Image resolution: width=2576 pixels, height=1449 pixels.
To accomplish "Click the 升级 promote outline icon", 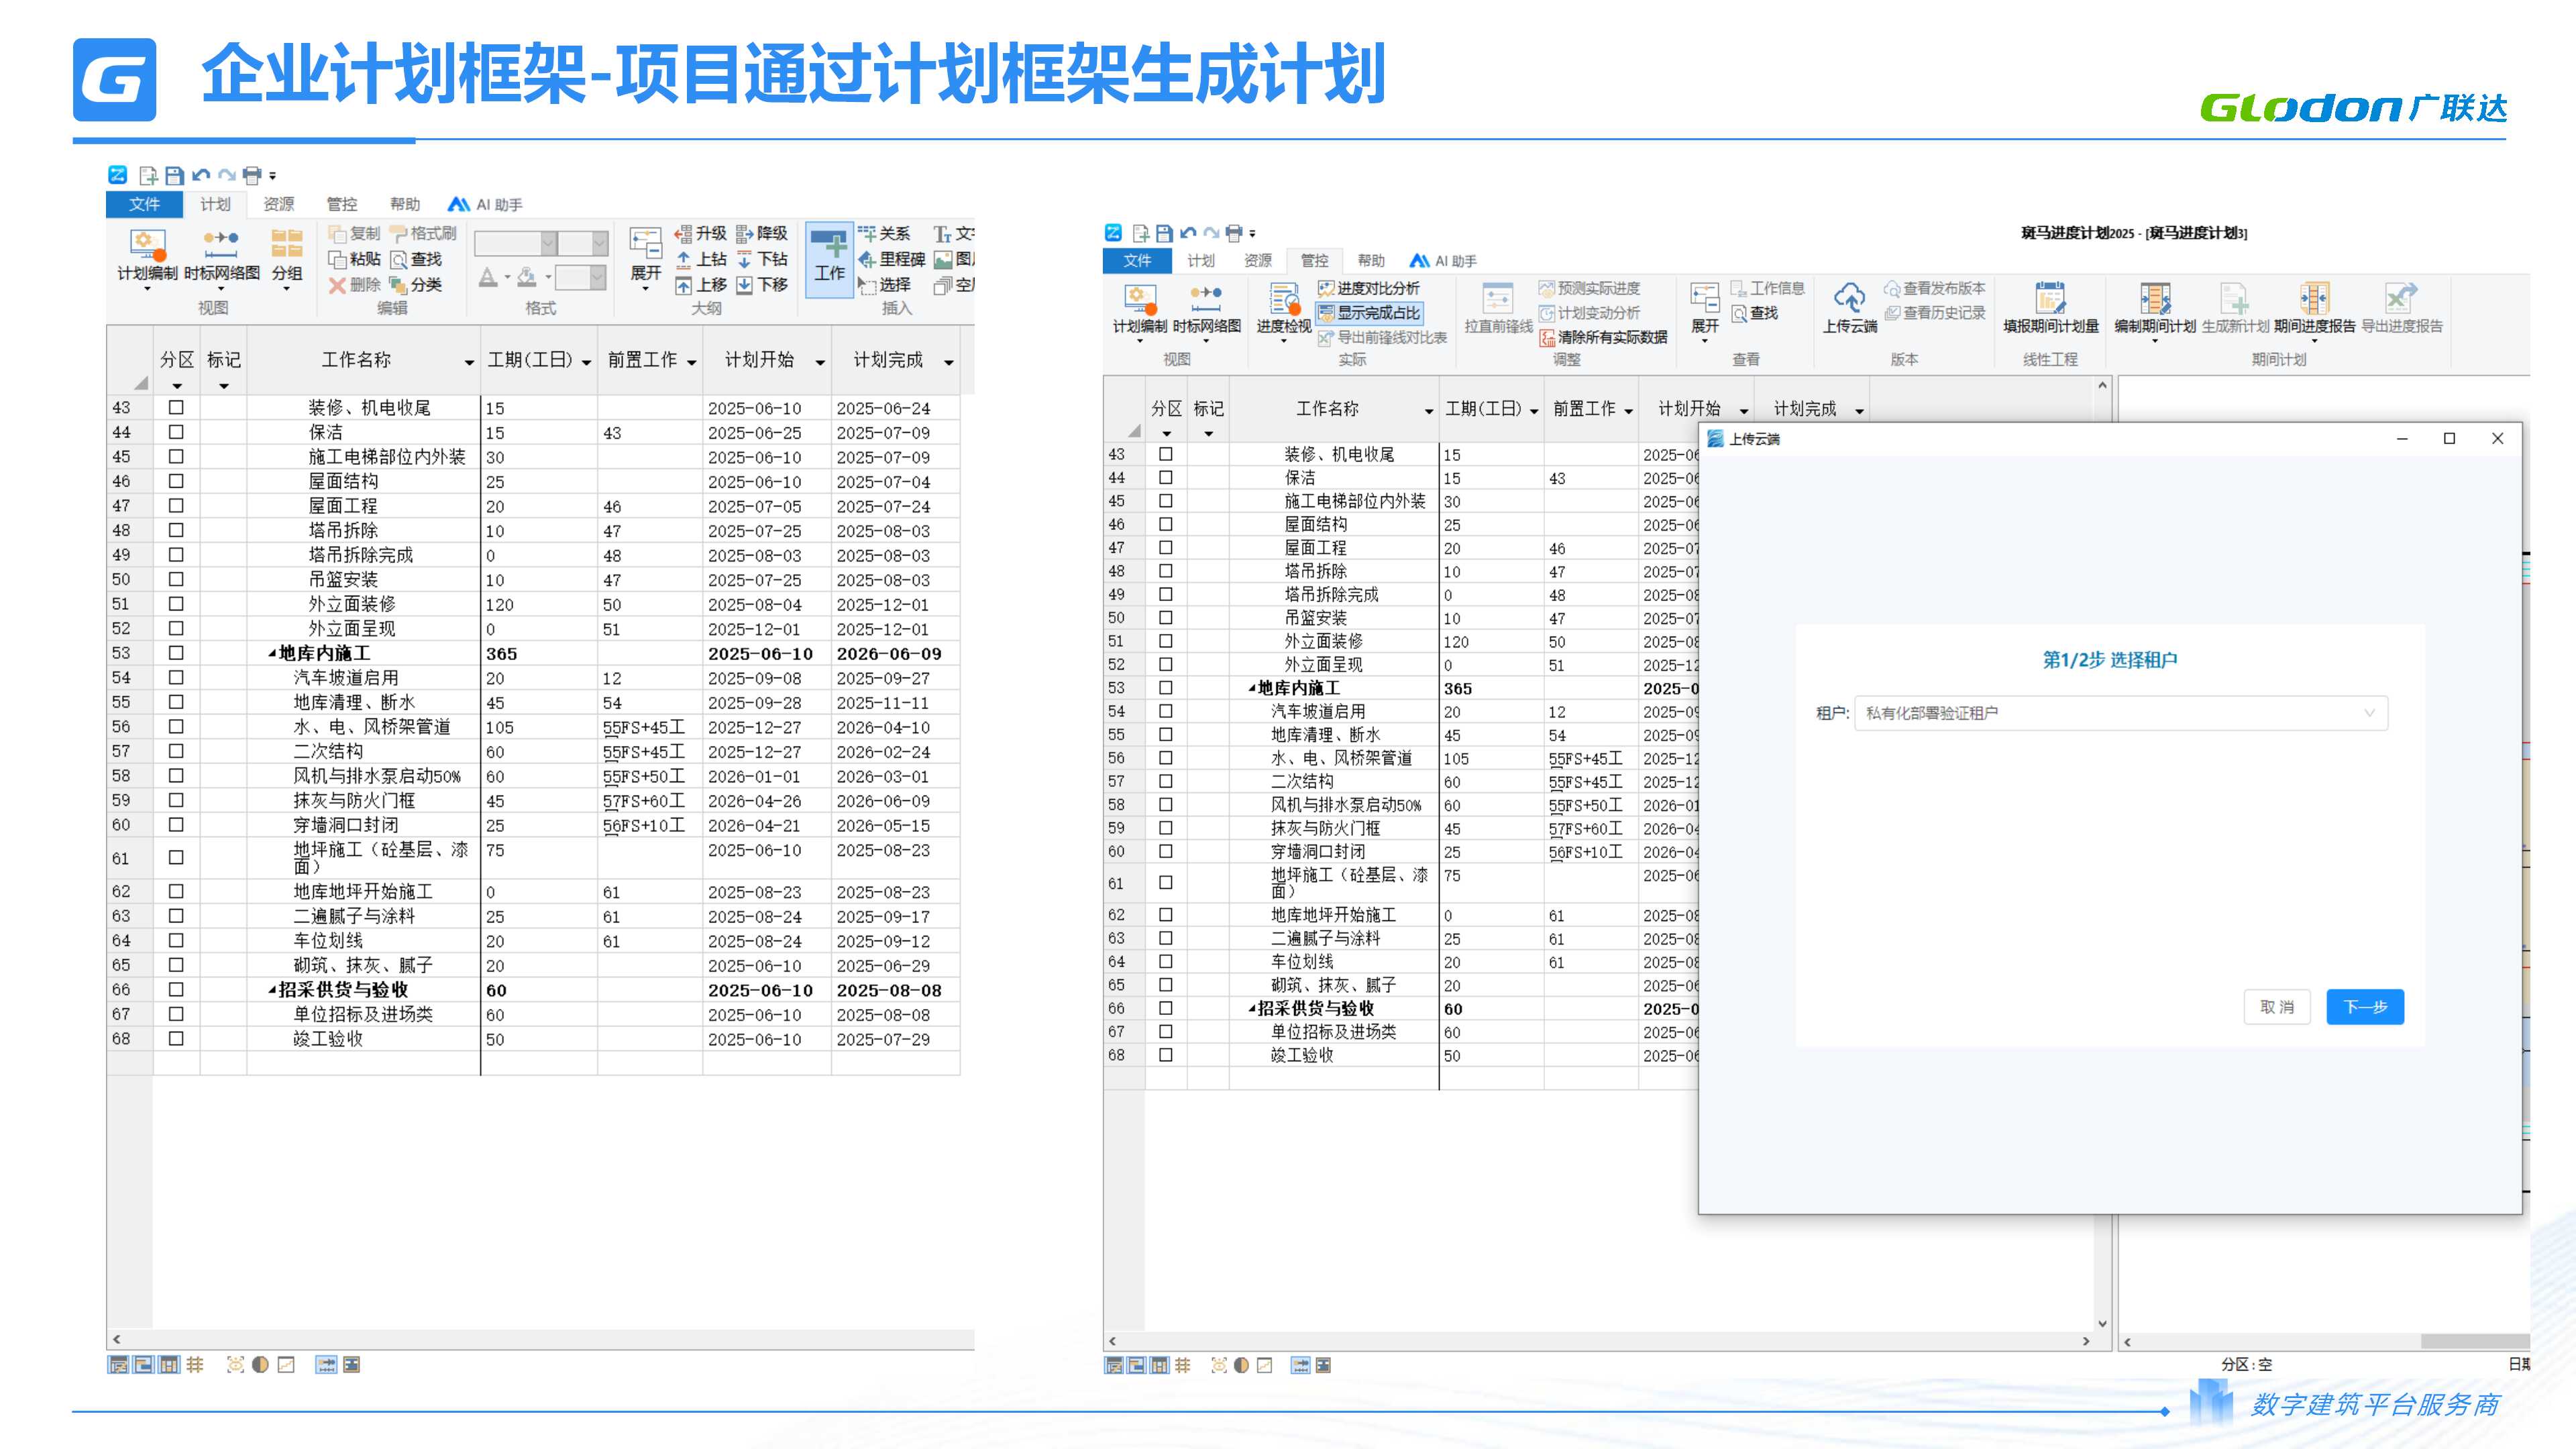I will [x=684, y=233].
